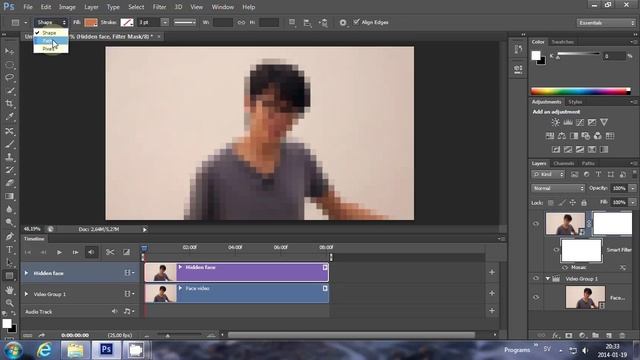The height and width of the screenshot is (360, 640).
Task: Switch to the Channels tab
Action: 564,163
